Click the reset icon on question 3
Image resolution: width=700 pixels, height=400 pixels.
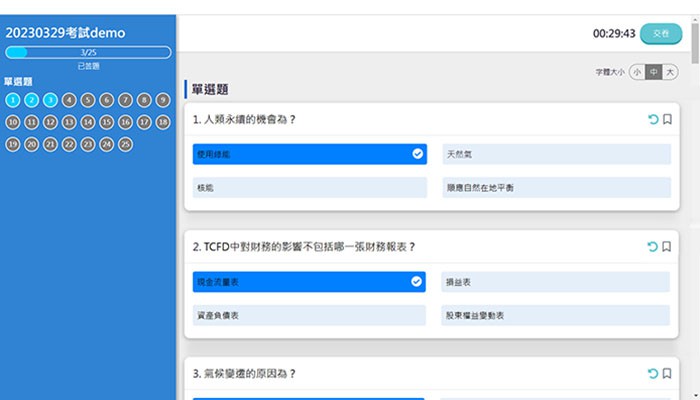pos(653,374)
